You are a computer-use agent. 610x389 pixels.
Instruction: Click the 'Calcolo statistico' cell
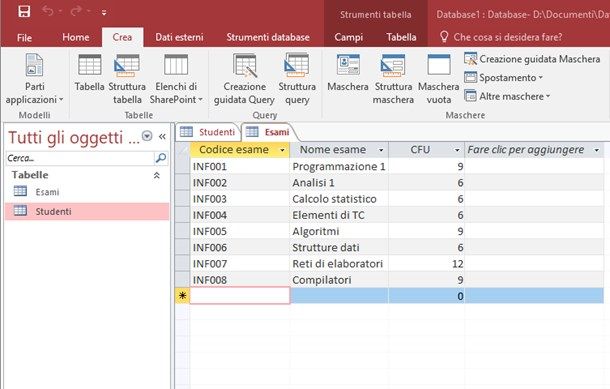[339, 199]
